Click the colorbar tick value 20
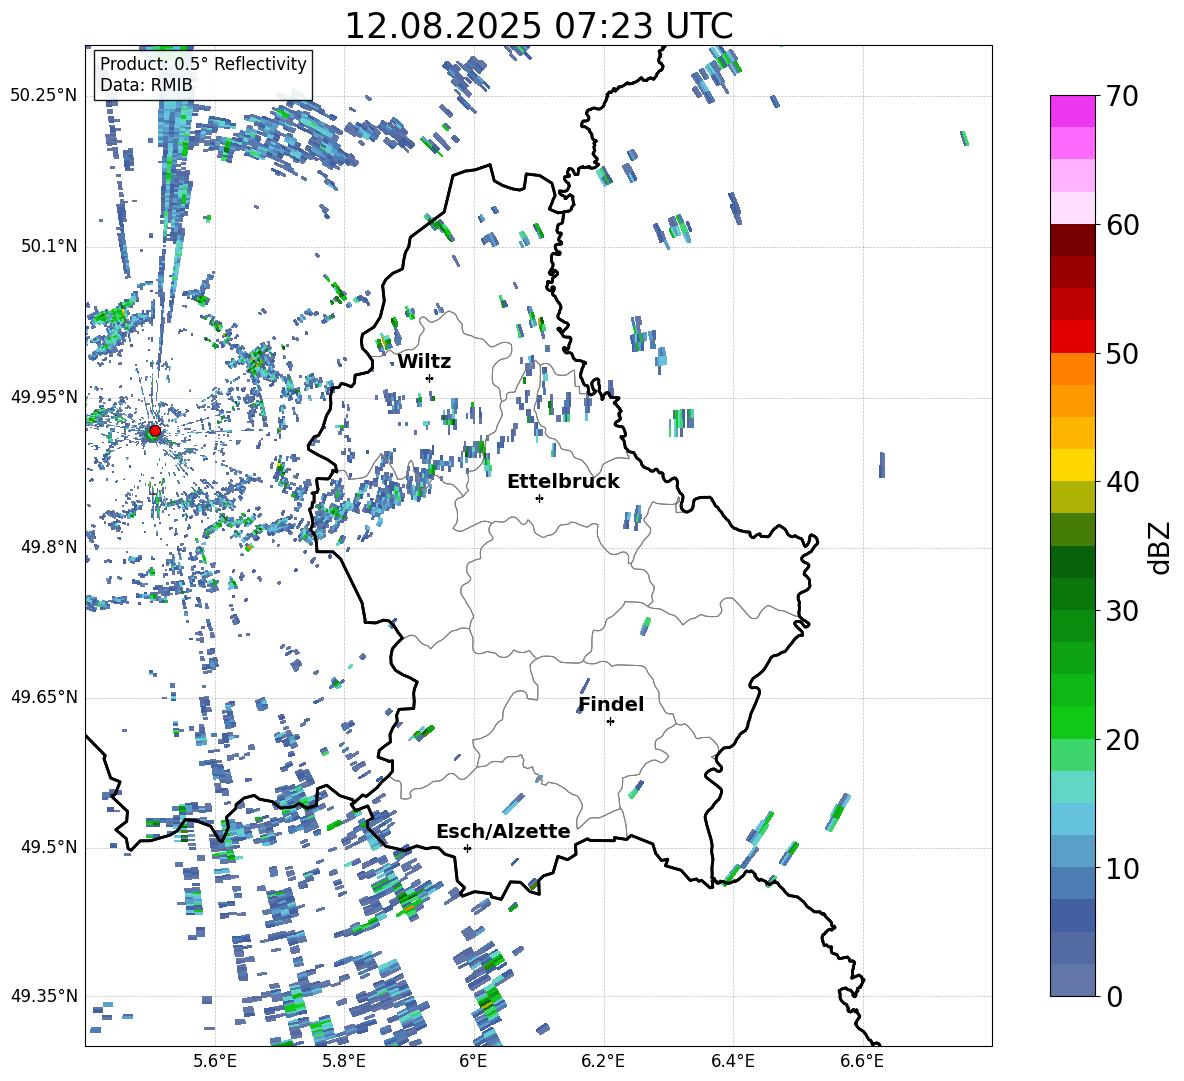 point(1122,739)
